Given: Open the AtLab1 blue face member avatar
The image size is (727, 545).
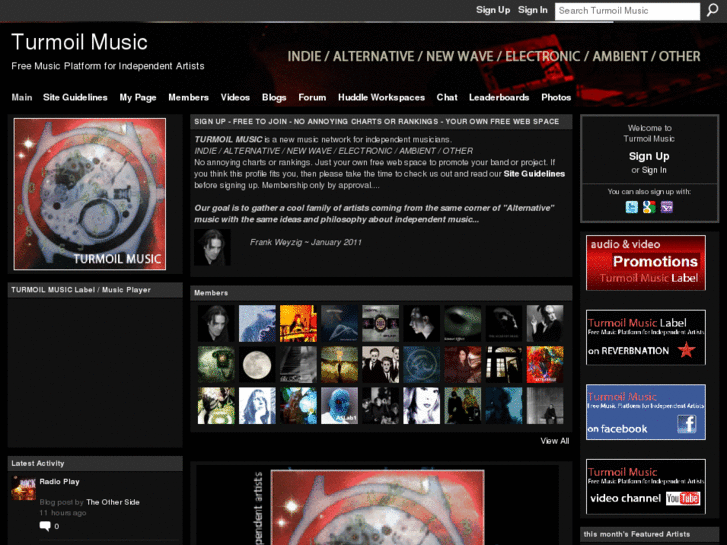Looking at the screenshot, I should pos(339,406).
